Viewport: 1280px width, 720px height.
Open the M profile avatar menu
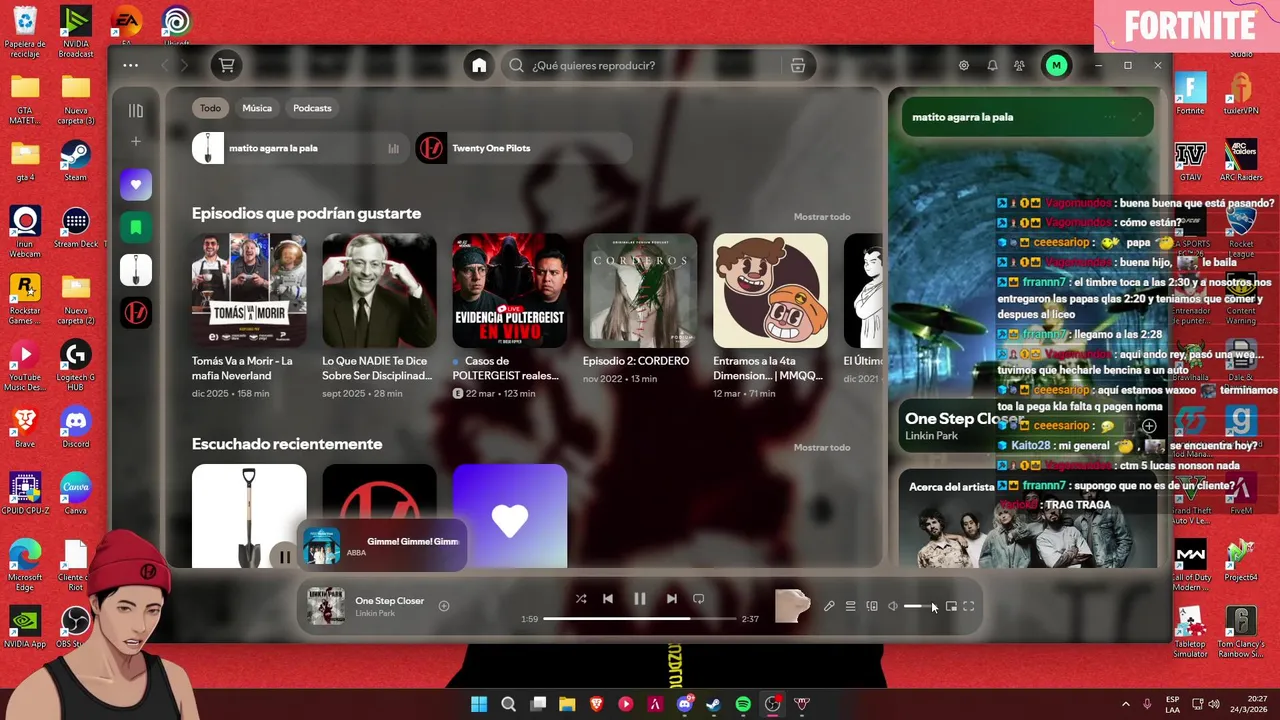[1056, 65]
